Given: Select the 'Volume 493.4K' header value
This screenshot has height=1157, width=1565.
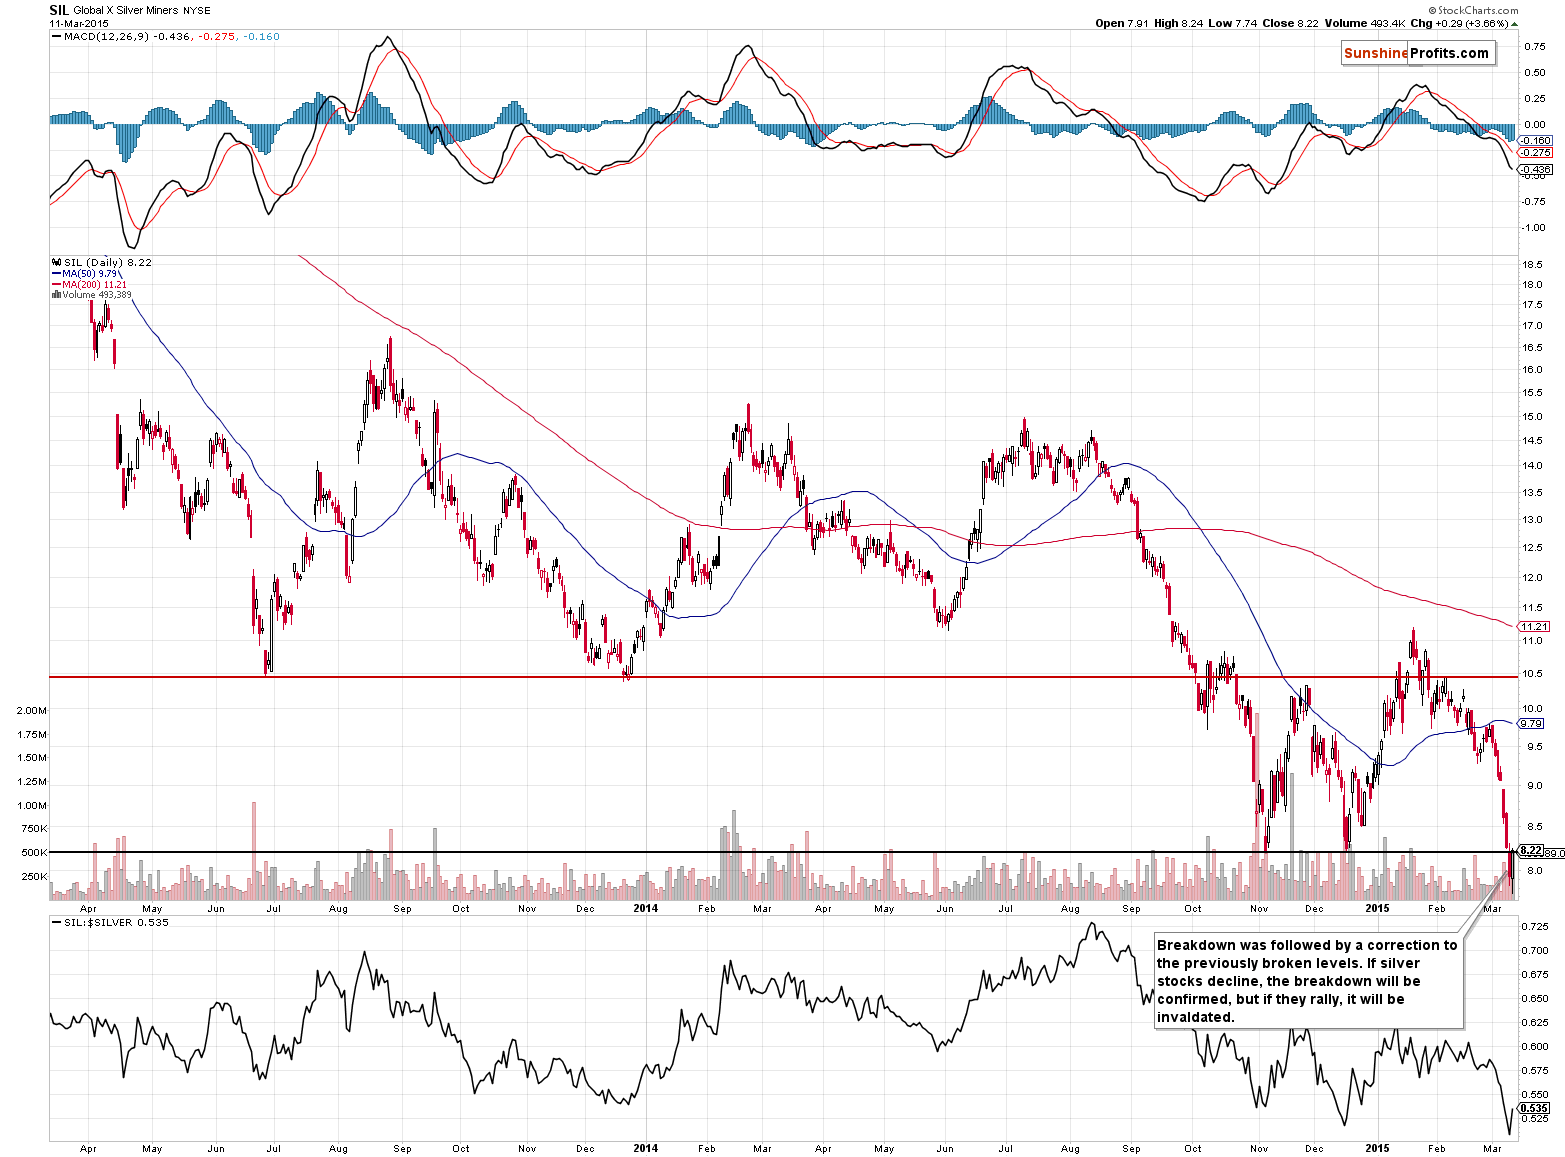Looking at the screenshot, I should (x=1365, y=23).
